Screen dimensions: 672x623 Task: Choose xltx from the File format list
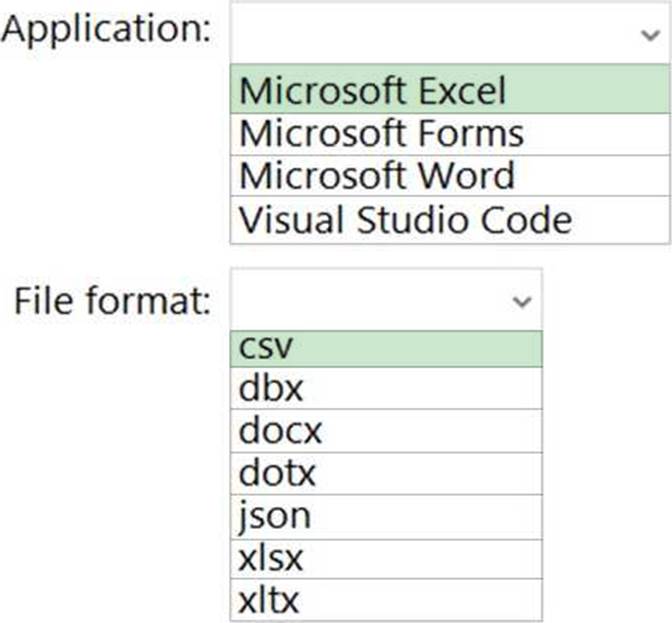(386, 600)
